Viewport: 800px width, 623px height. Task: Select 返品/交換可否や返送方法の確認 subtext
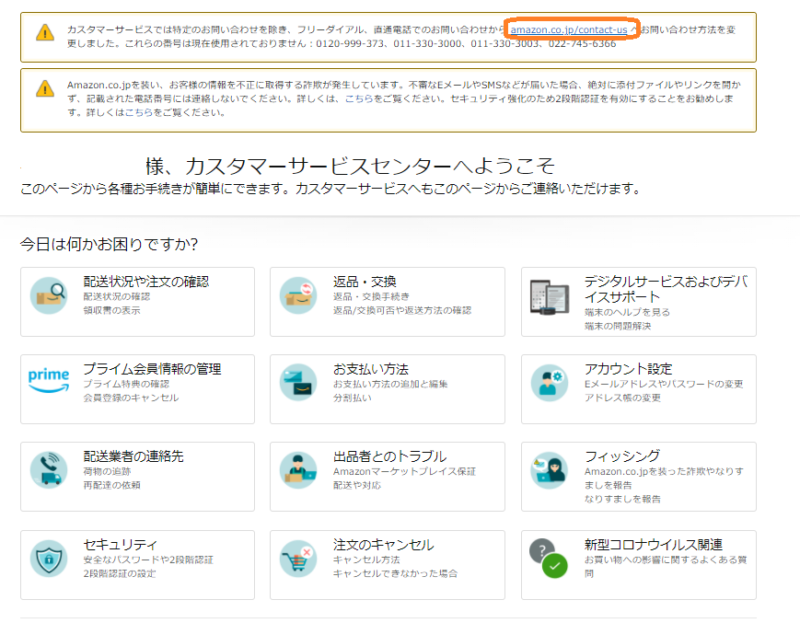402,310
